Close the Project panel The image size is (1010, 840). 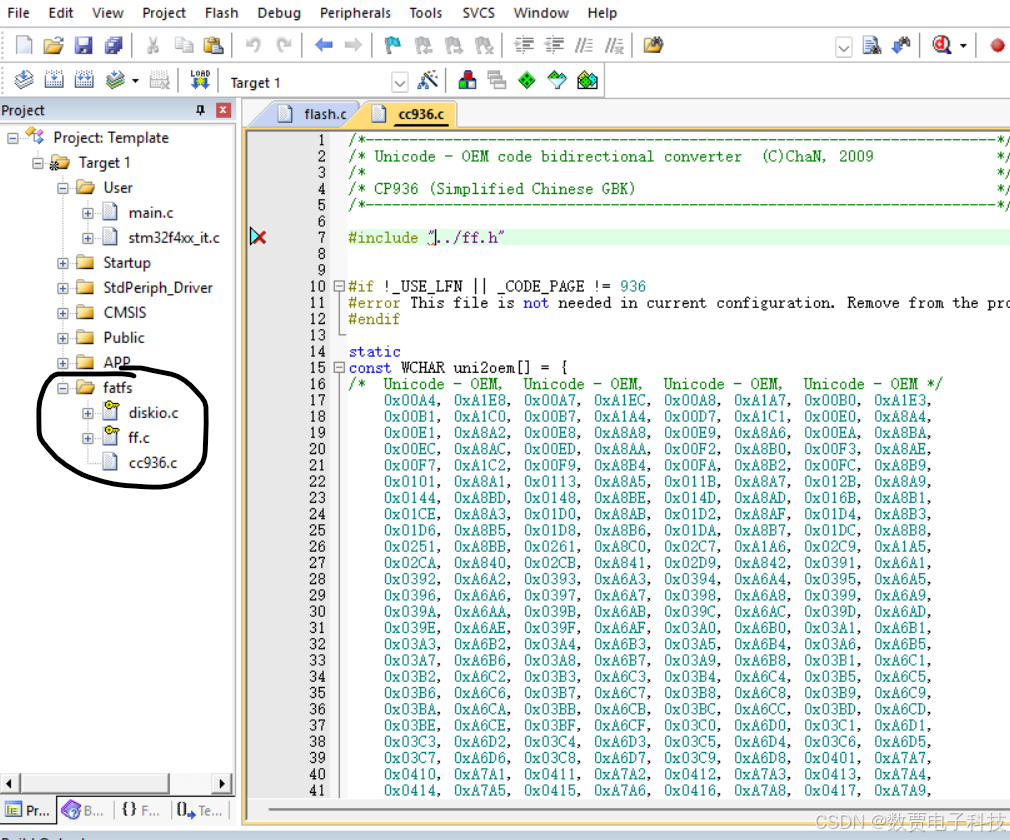pyautogui.click(x=223, y=110)
